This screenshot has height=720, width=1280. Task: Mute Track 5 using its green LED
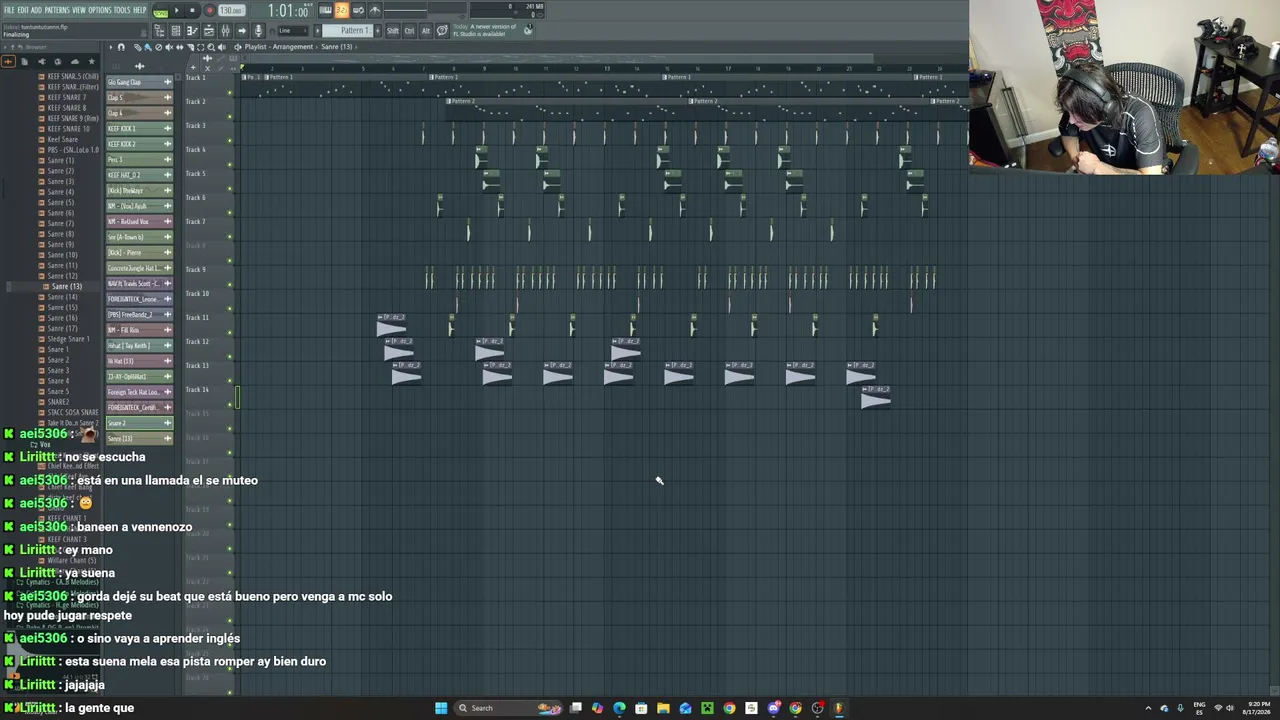(x=230, y=190)
